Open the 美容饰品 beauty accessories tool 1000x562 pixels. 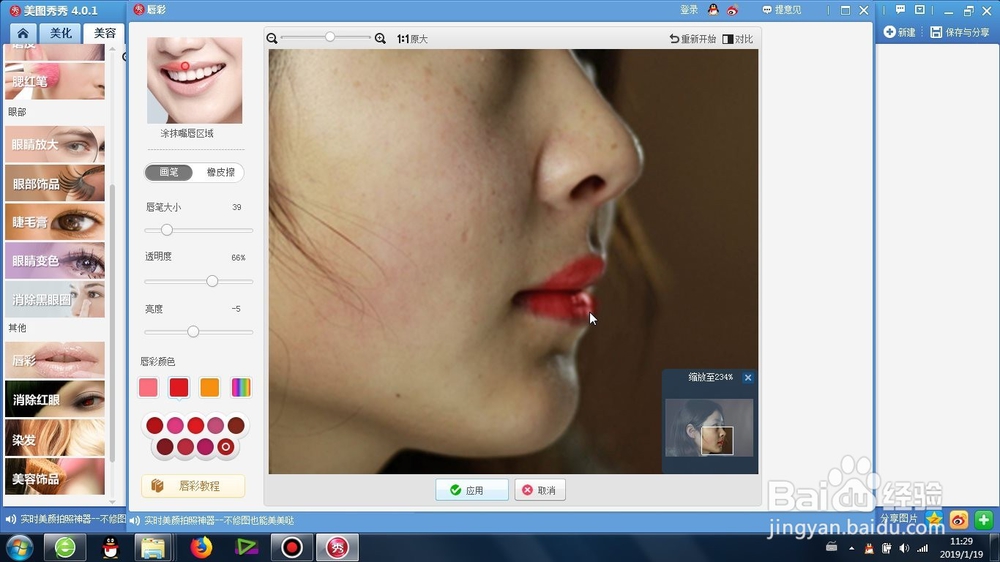tap(55, 477)
